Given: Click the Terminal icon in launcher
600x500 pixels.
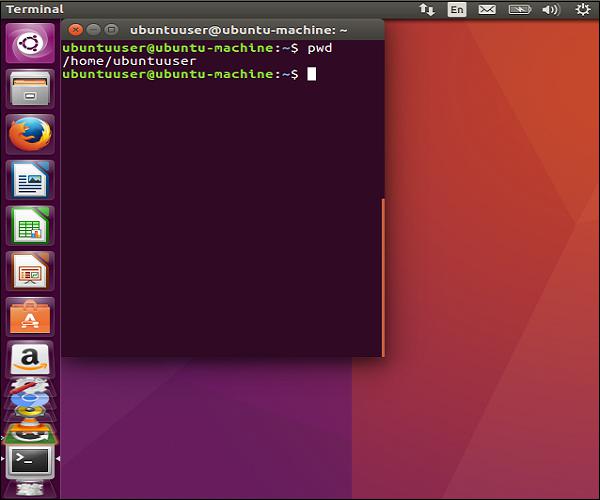Looking at the screenshot, I should tap(30, 460).
